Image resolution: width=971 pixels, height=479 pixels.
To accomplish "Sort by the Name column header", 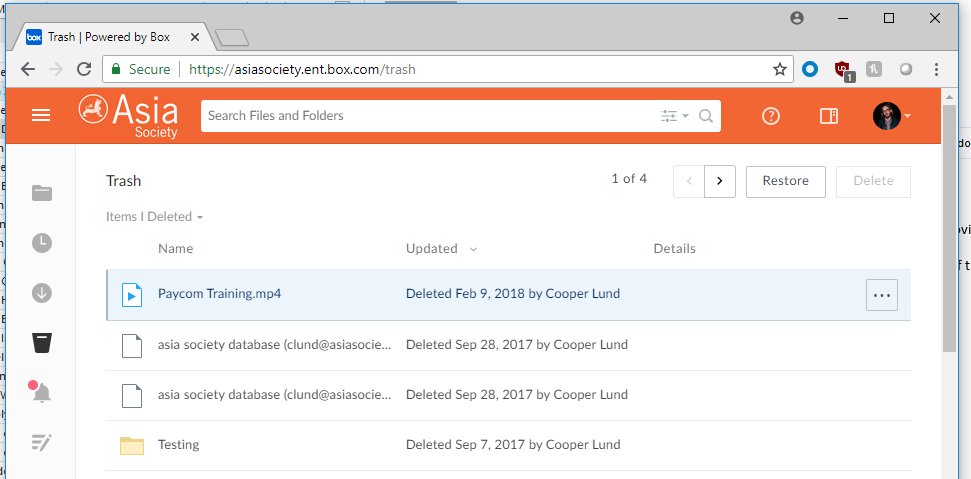I will (x=175, y=249).
